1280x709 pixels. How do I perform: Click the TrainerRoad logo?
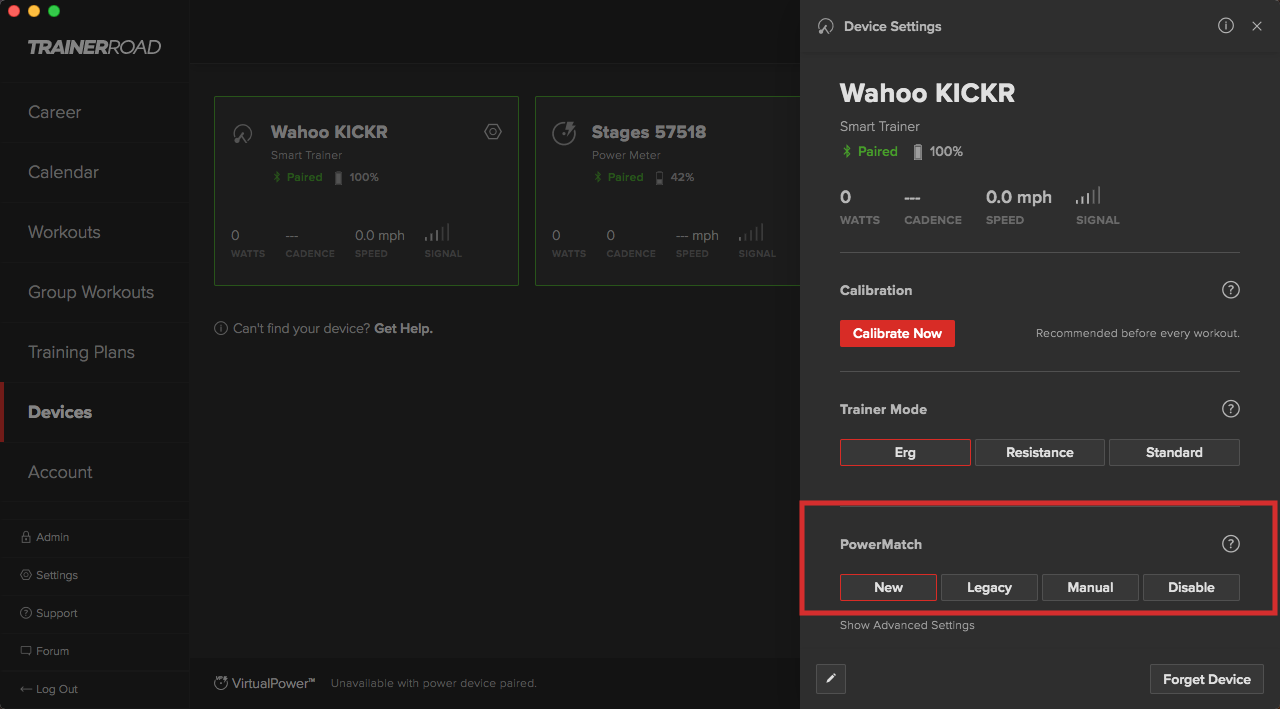tap(94, 47)
